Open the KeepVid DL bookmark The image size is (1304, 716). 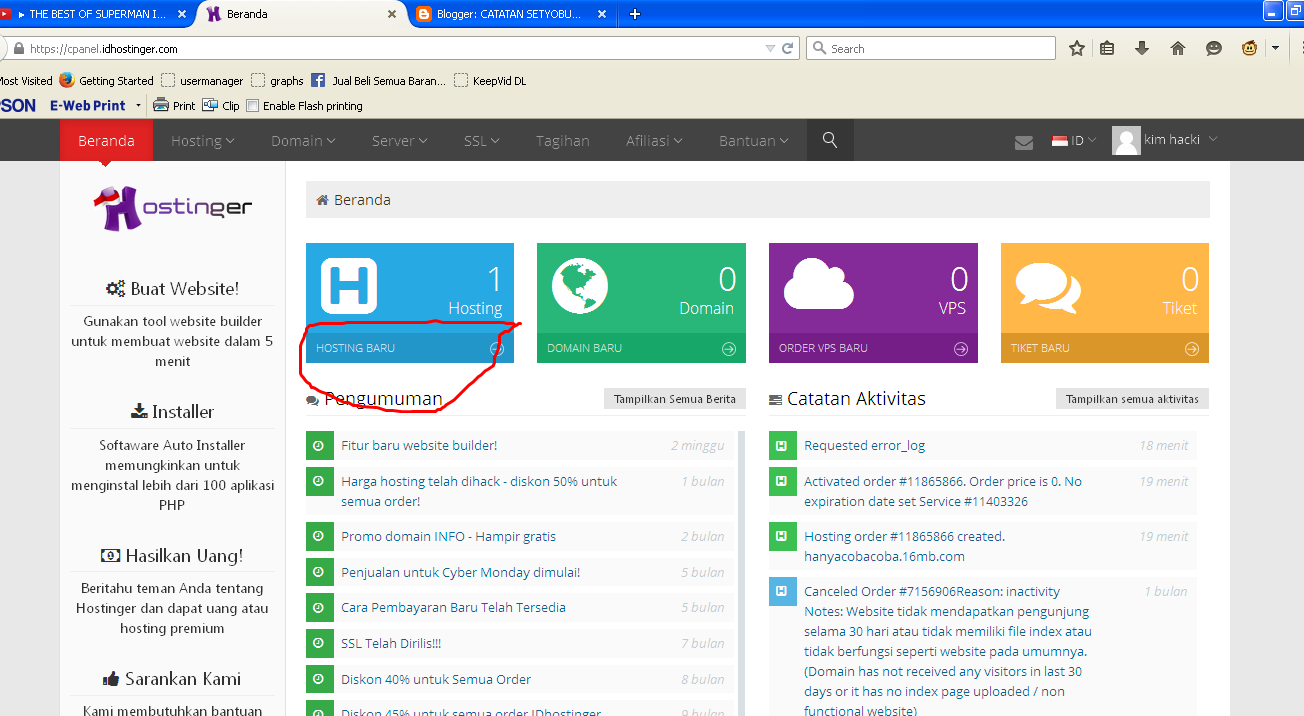tap(490, 81)
